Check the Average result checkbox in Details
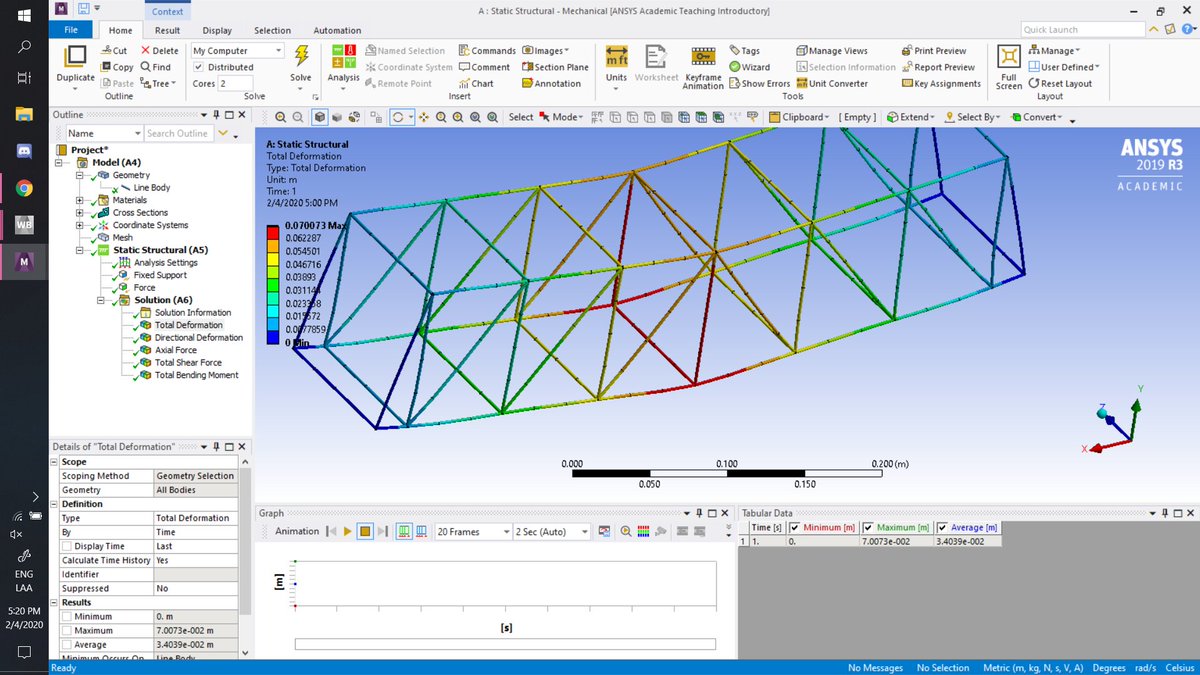1200x675 pixels. [66, 645]
